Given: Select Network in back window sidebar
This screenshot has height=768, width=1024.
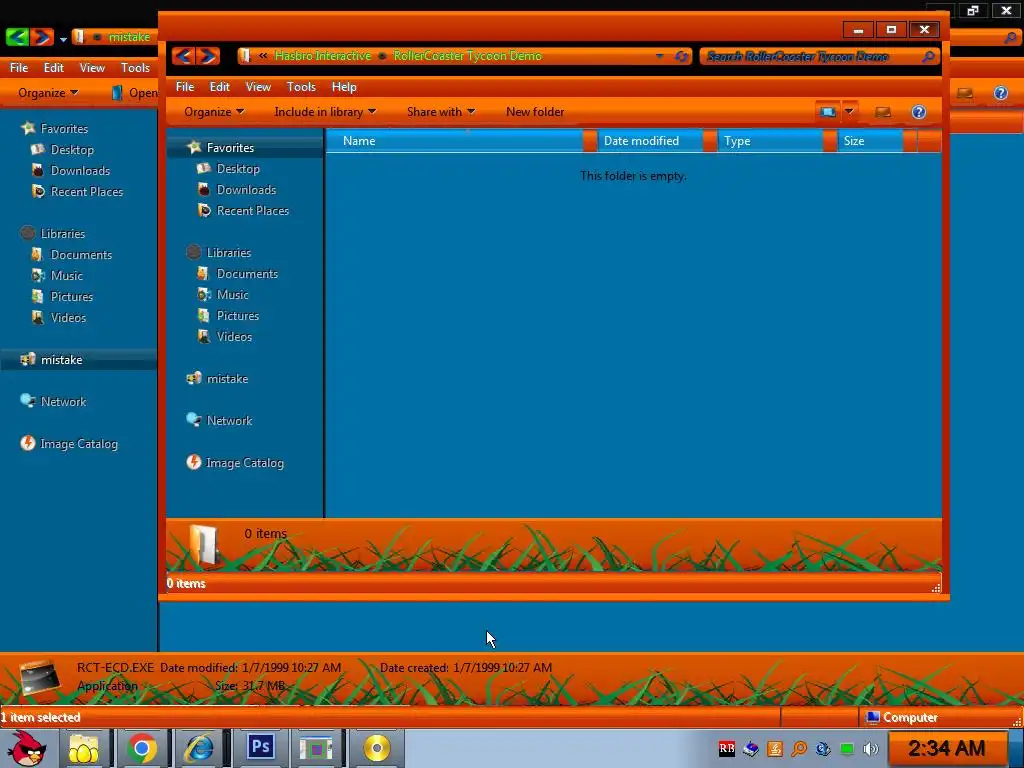Looking at the screenshot, I should (x=63, y=402).
